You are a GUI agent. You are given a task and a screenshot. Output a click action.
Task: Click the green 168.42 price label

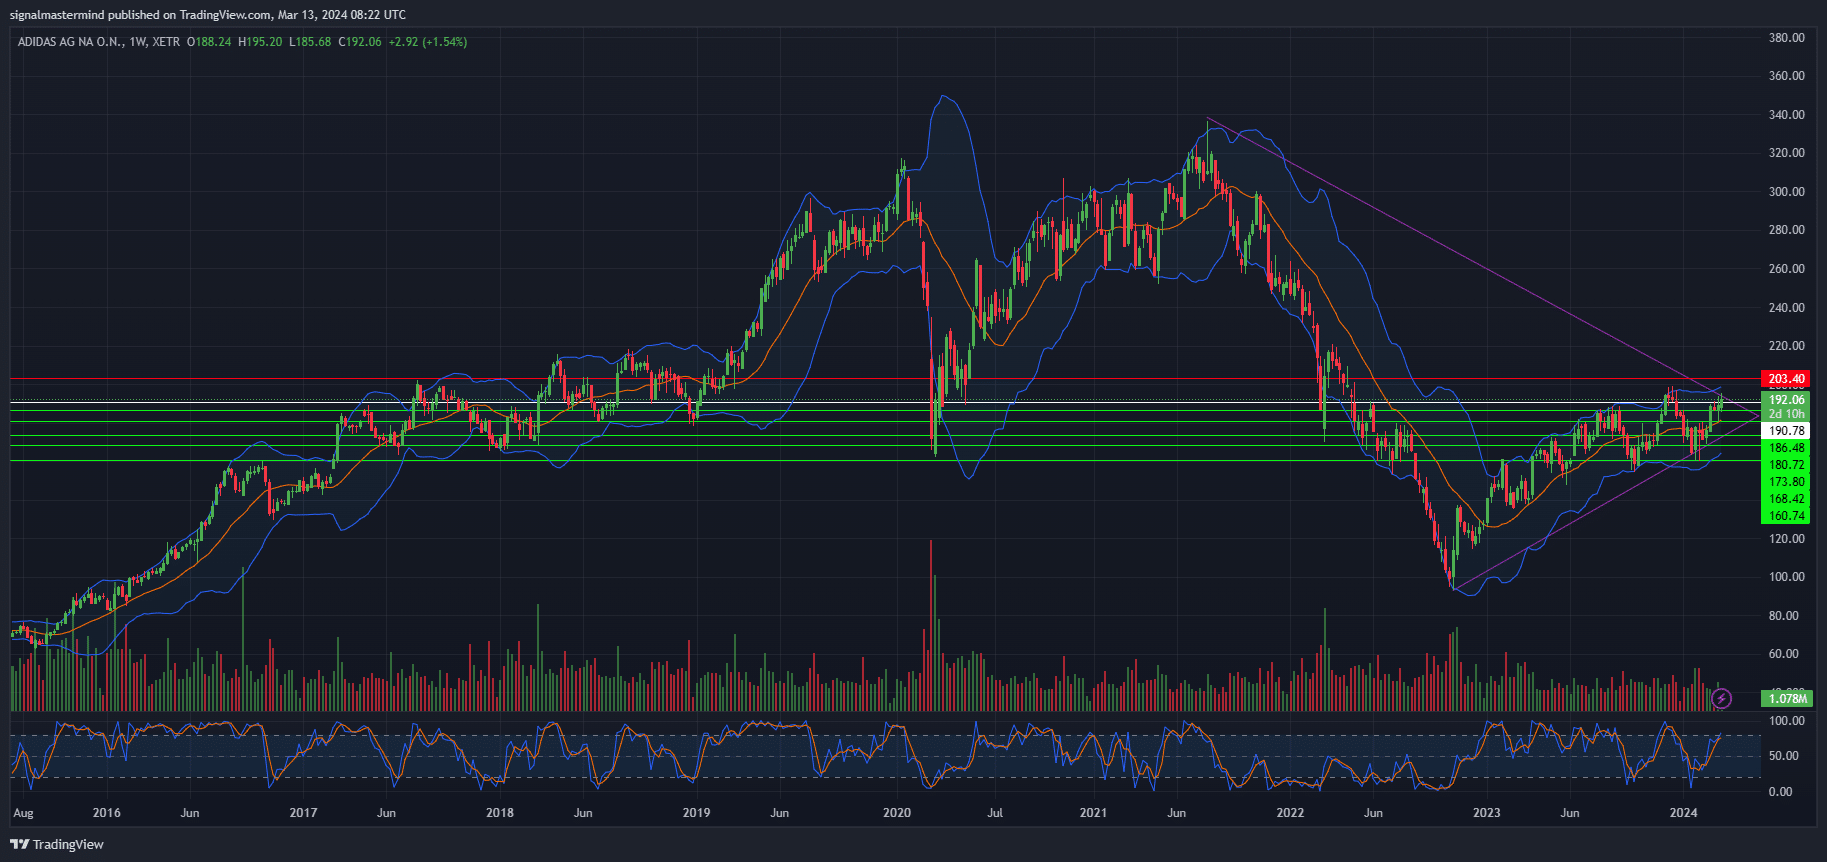[x=1786, y=499]
